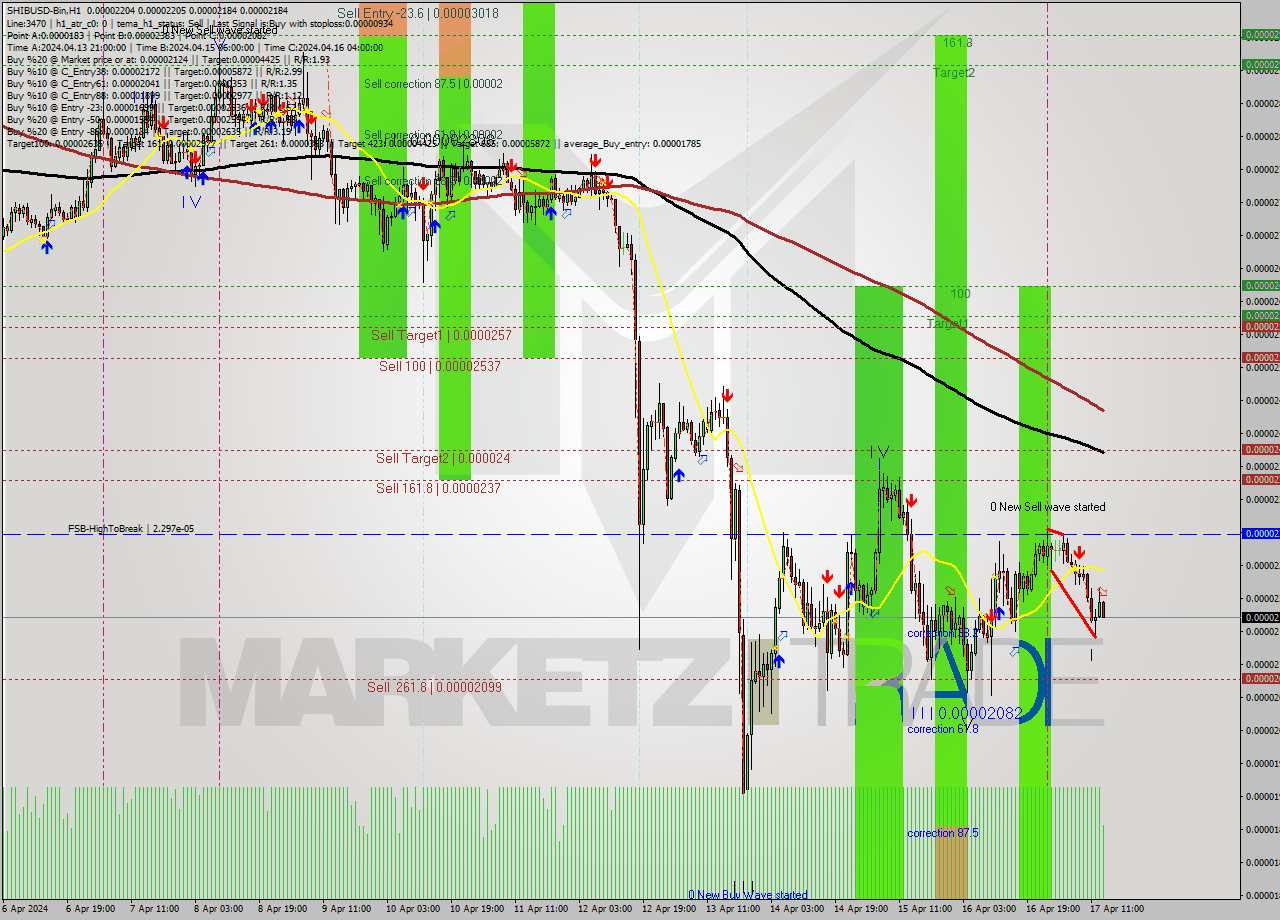The height and width of the screenshot is (920, 1280).
Task: Select the '161.8' Fibonacci label at top
Action: 957,42
